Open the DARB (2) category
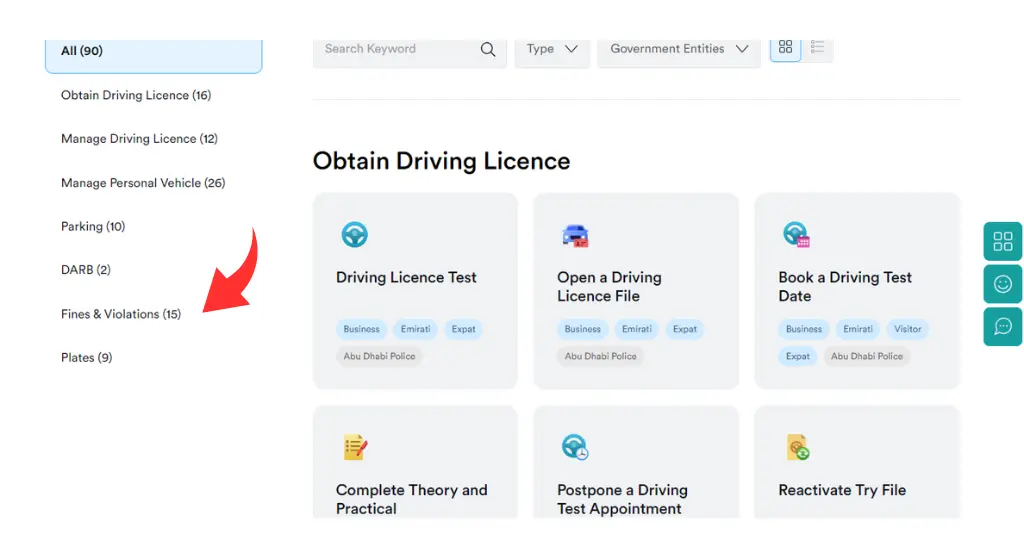 (86, 270)
